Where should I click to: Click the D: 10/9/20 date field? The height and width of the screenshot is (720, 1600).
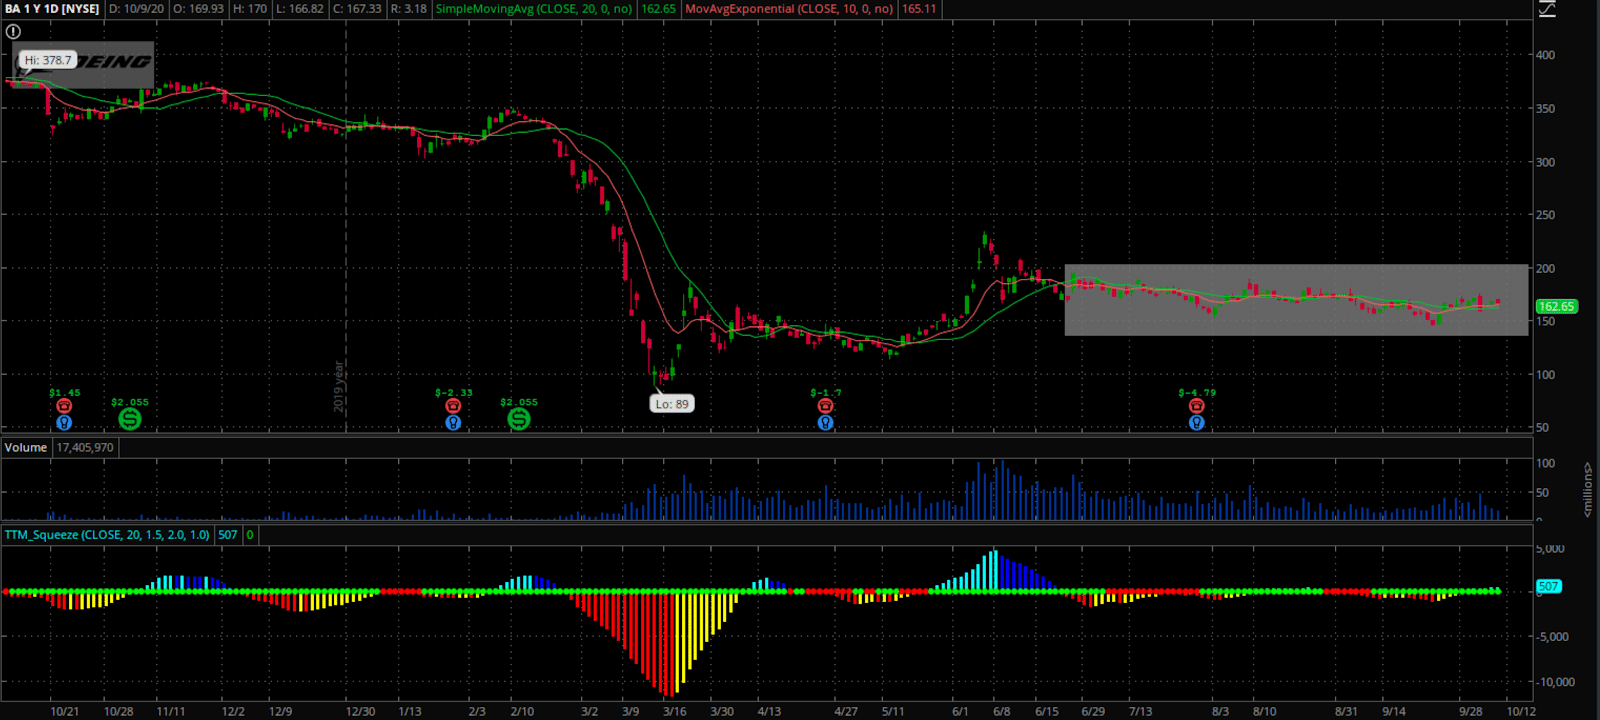pos(136,9)
